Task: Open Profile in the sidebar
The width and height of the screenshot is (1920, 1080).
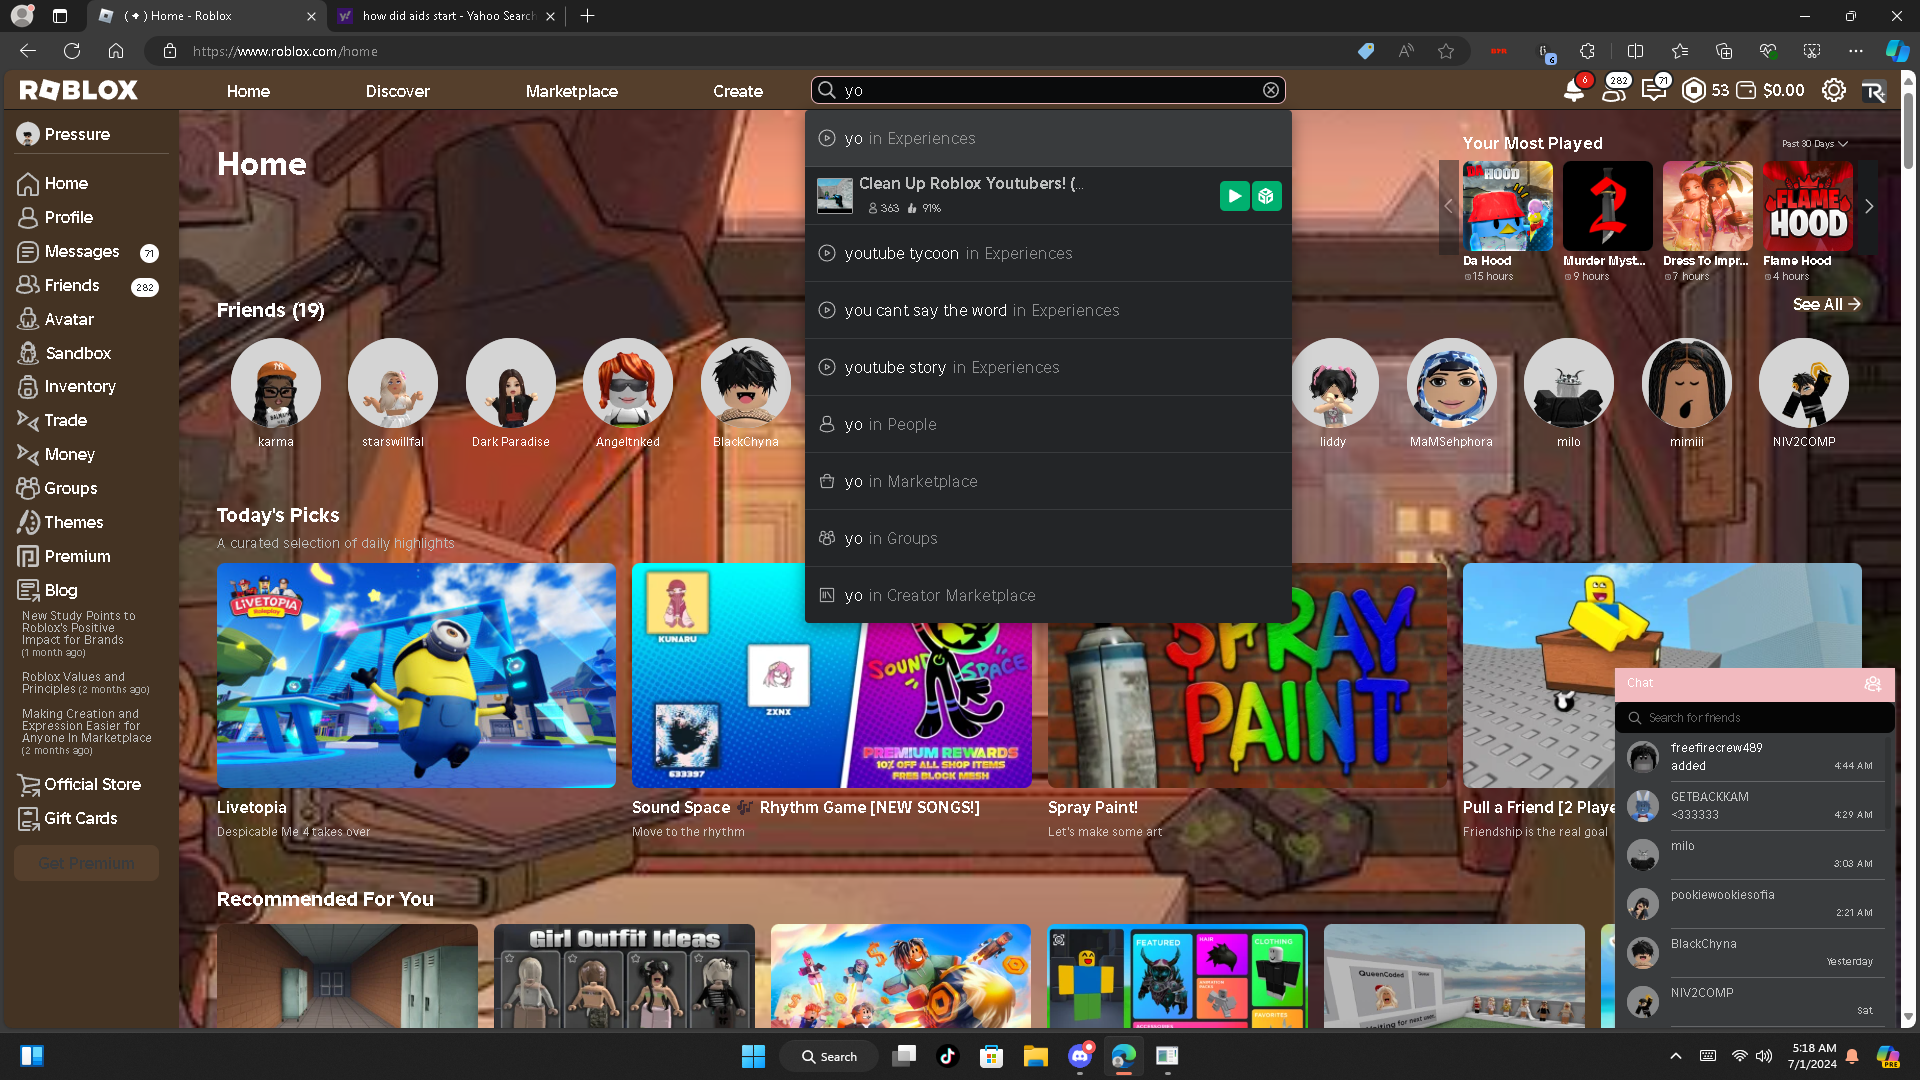Action: click(55, 217)
